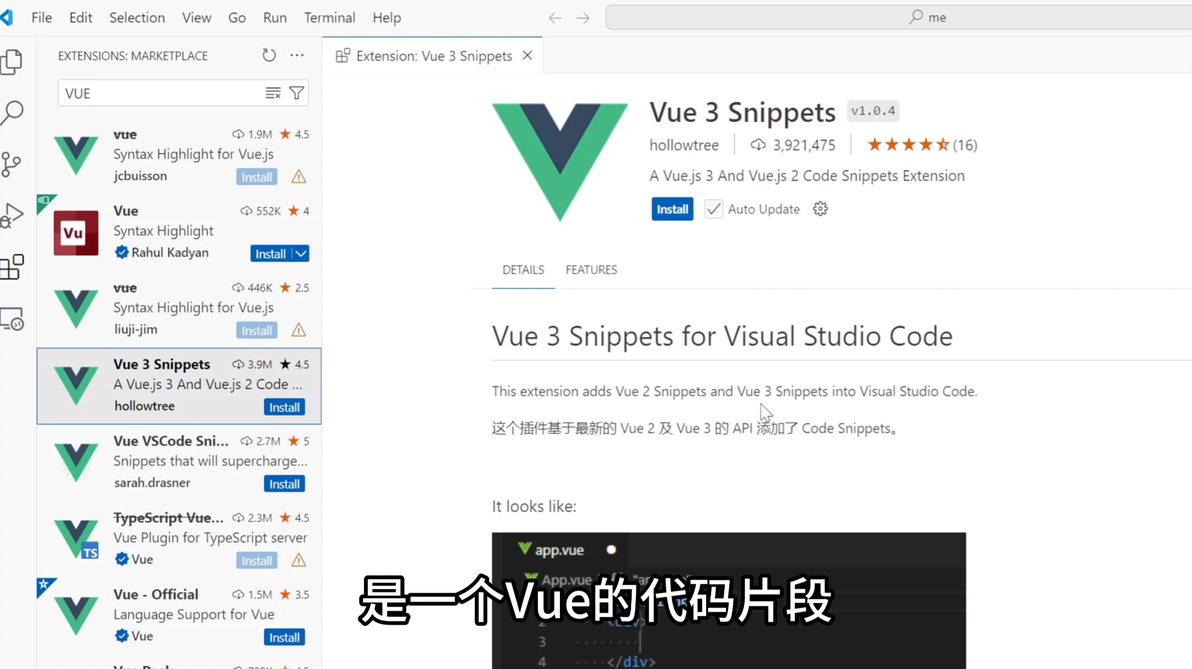Click the v1.0.4 version badge
This screenshot has height=669, width=1192.
click(x=873, y=111)
